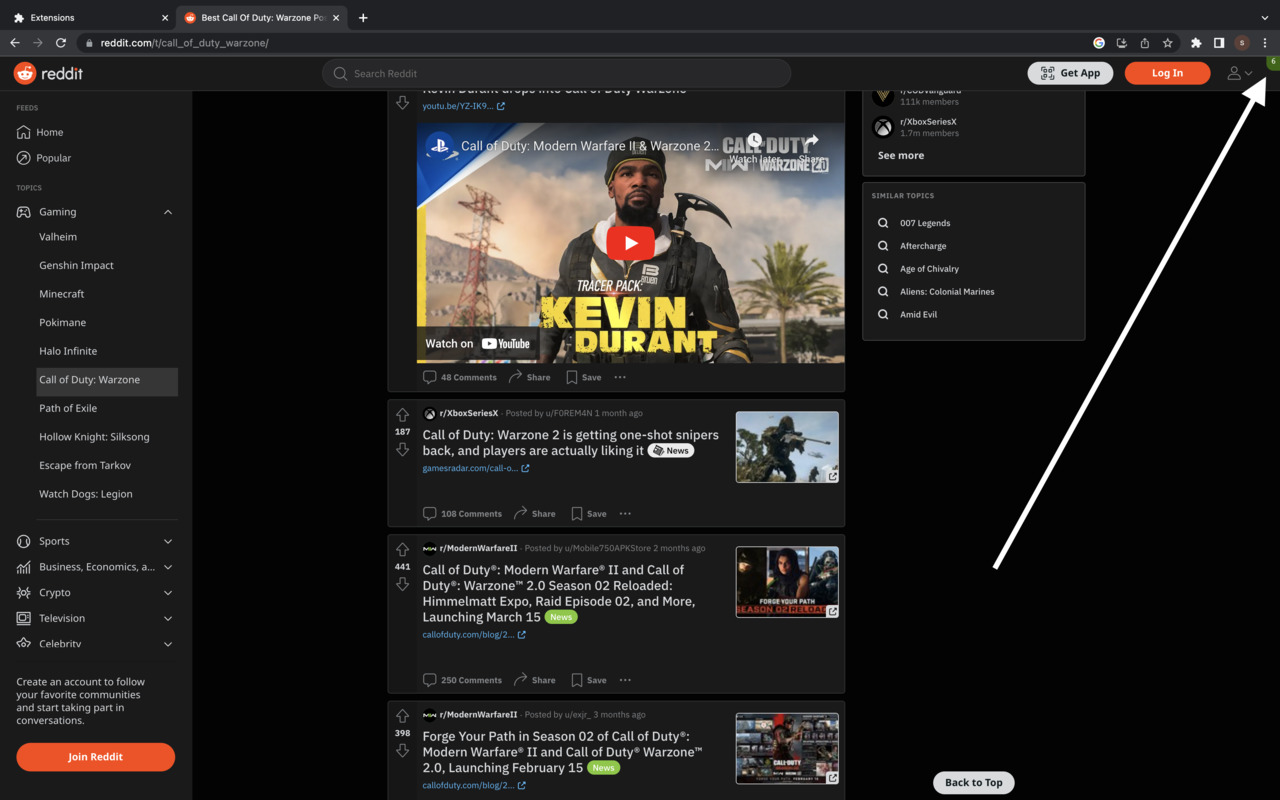Select Minecraft in the Gaming topics
The image size is (1280, 800).
click(x=62, y=294)
